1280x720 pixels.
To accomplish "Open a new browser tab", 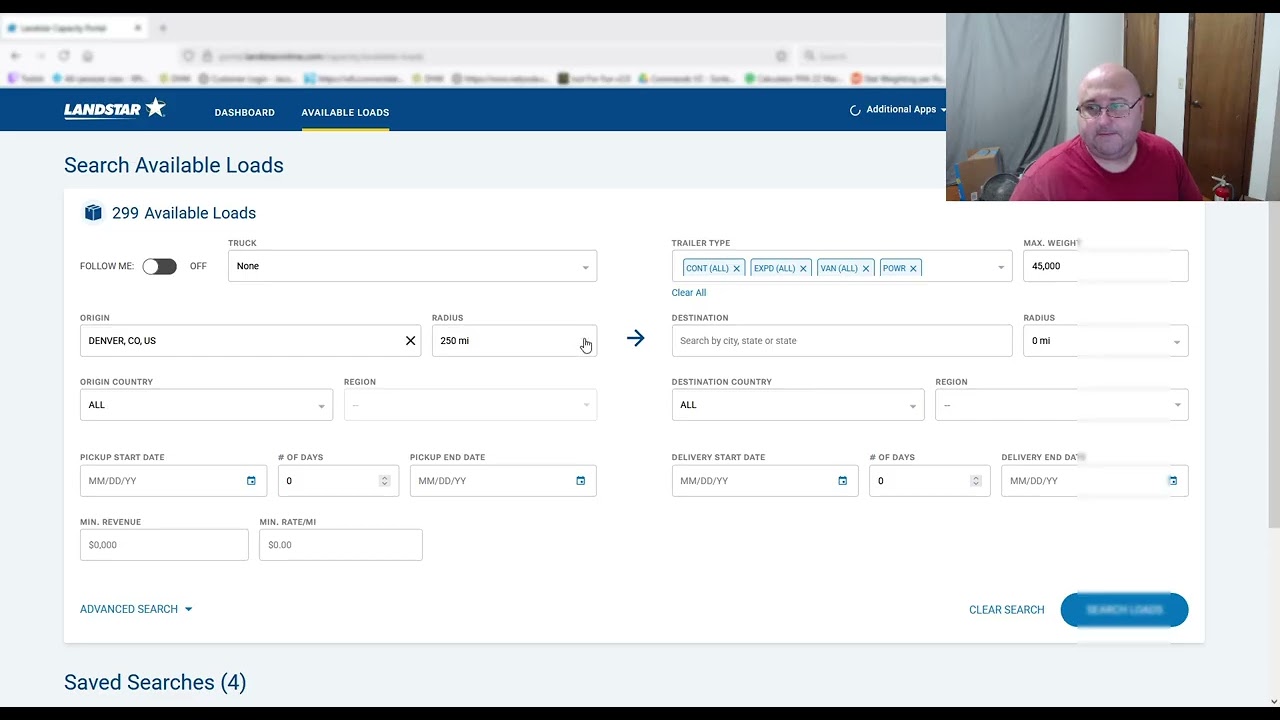I will click(x=163, y=28).
